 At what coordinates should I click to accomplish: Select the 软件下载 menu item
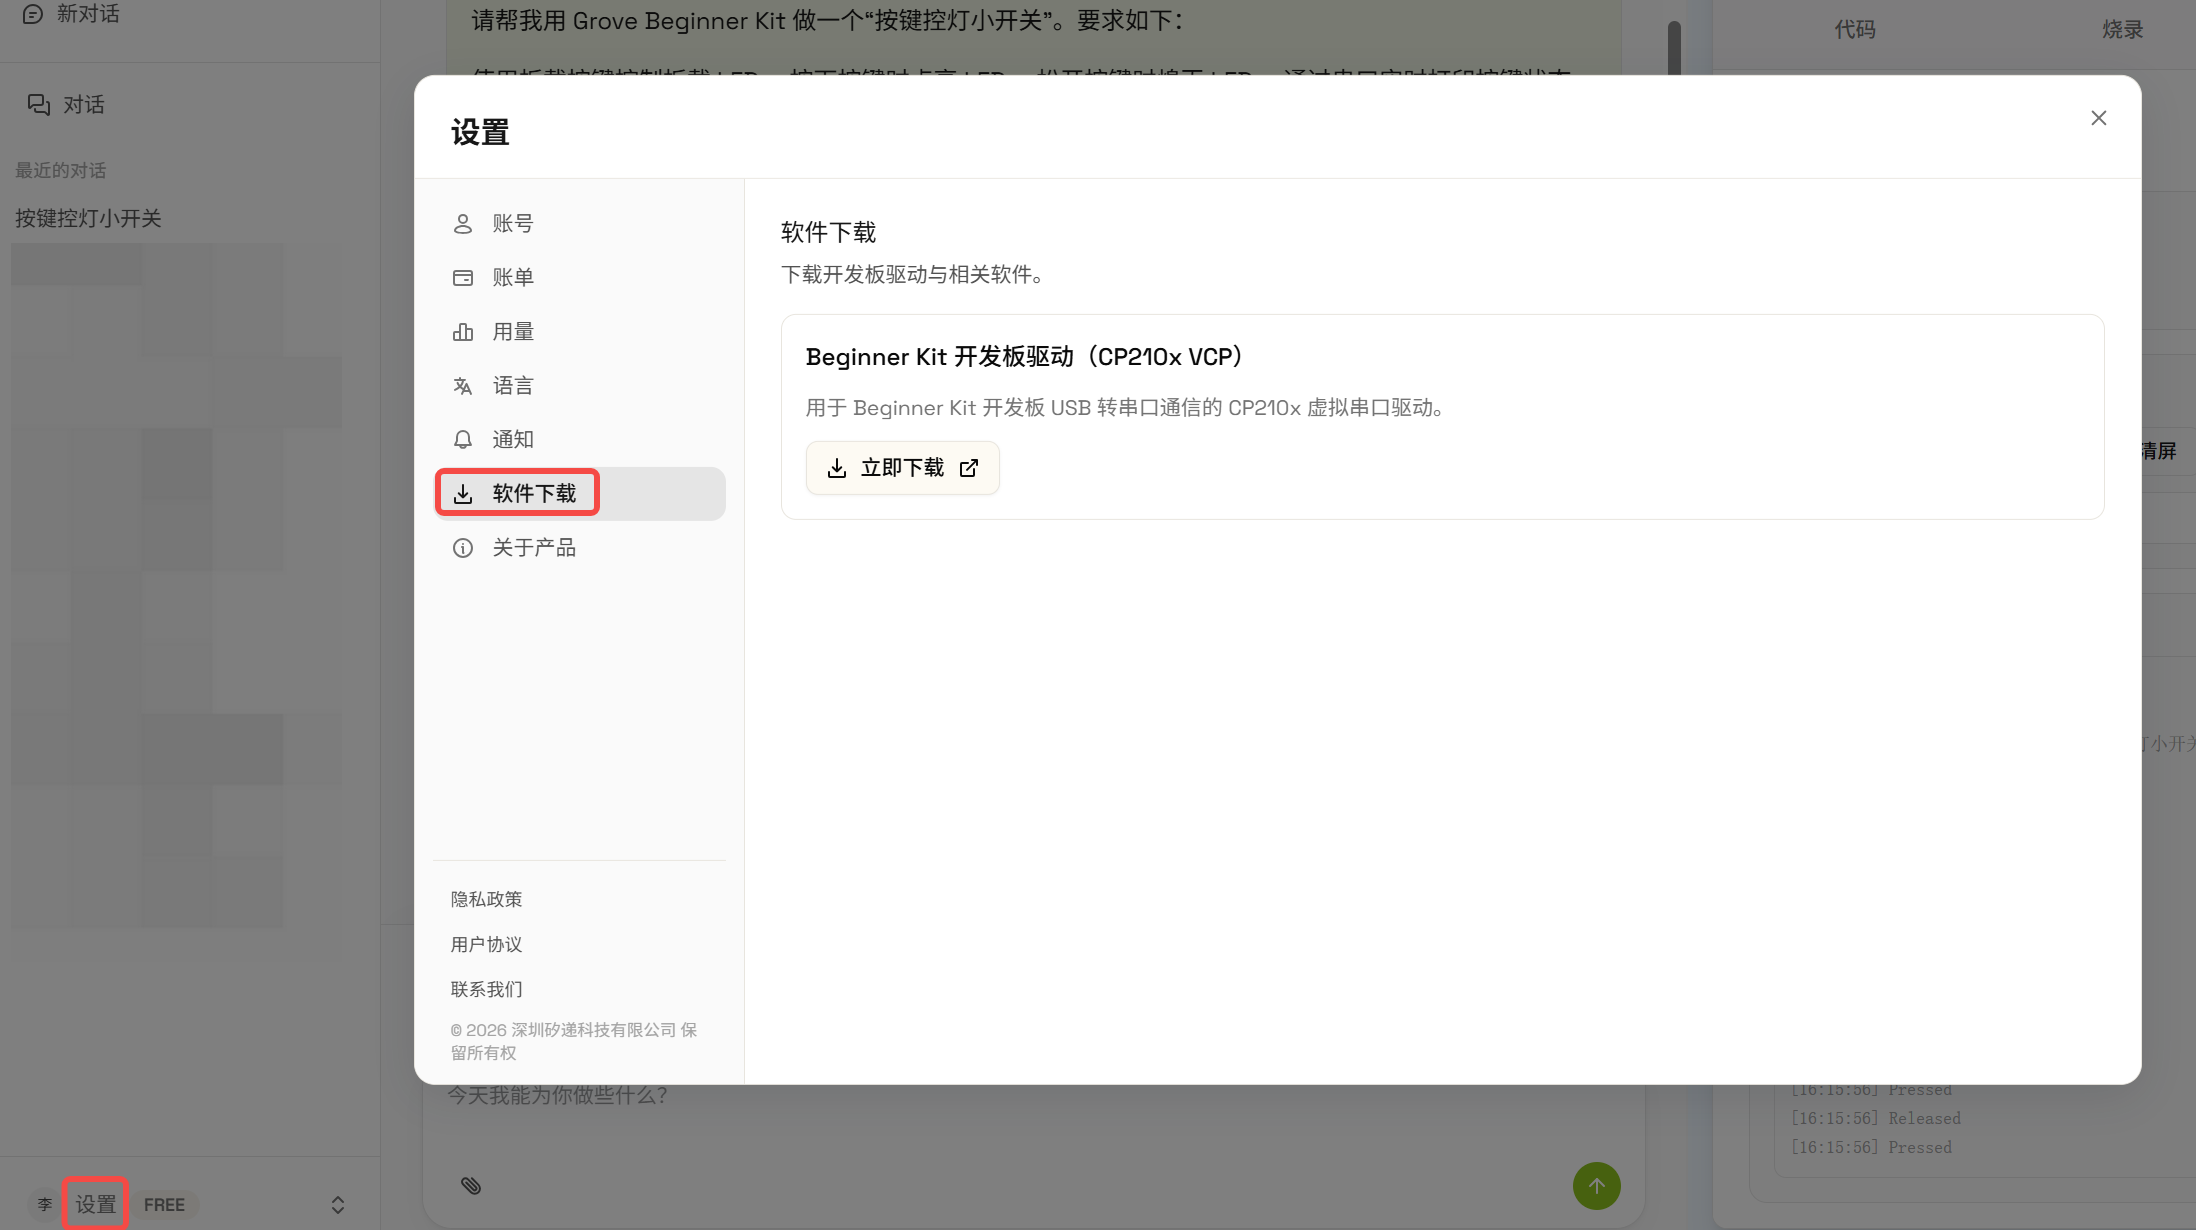point(580,494)
